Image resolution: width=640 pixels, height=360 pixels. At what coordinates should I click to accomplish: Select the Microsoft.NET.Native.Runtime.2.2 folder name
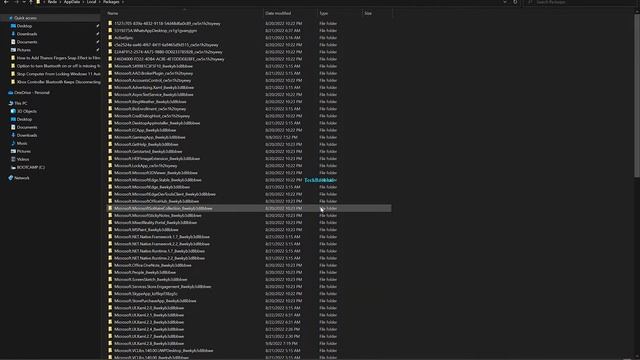coord(159,258)
